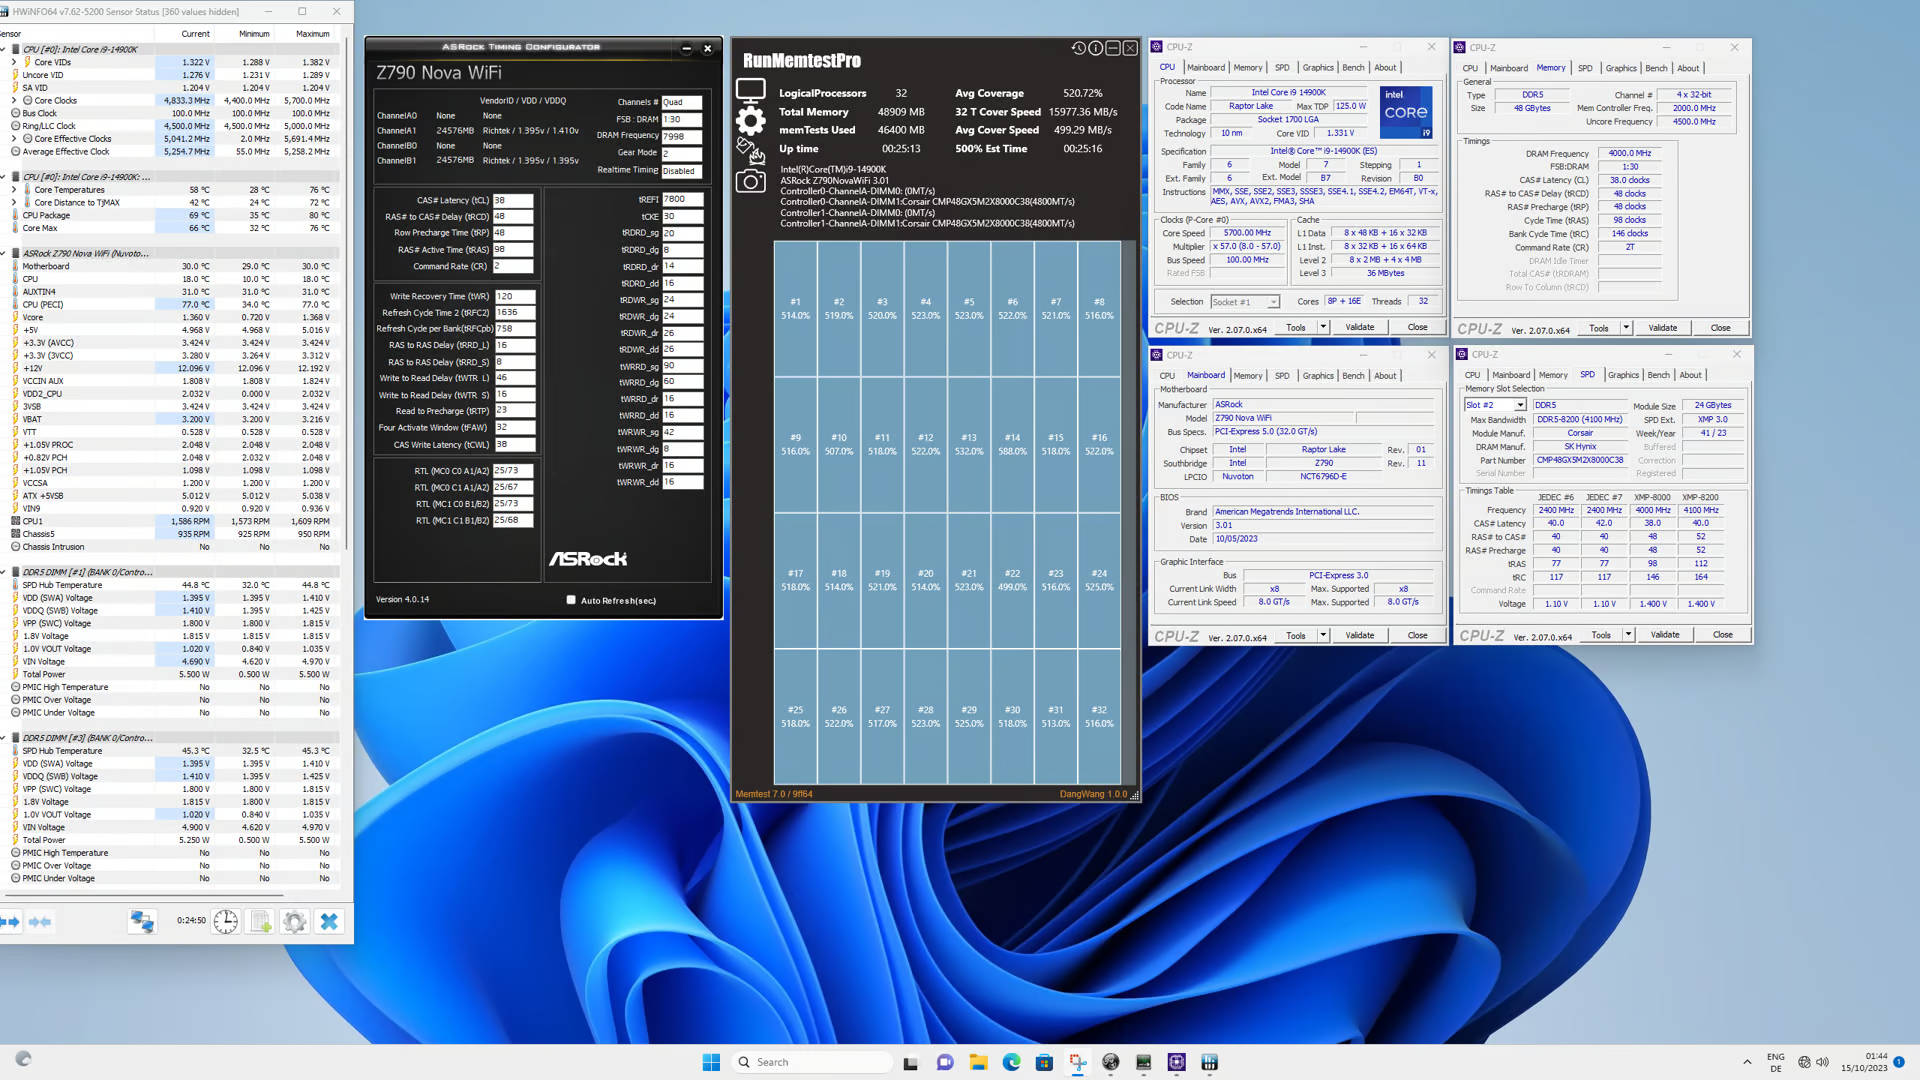Show hidden tray icons chevron

[1747, 1062]
